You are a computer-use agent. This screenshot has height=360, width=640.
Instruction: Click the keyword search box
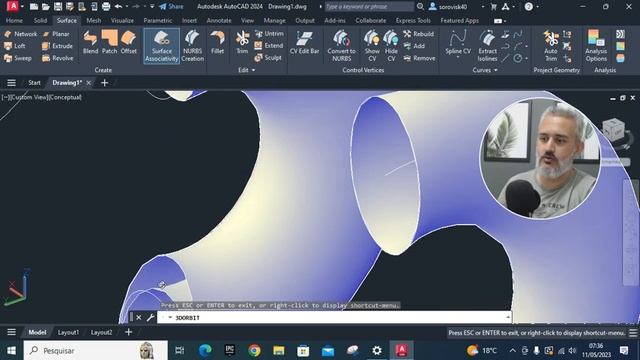pyautogui.click(x=369, y=7)
